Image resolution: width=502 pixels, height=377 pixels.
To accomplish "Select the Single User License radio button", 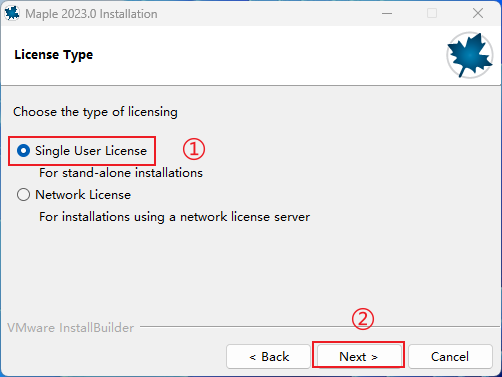I will (x=23, y=151).
